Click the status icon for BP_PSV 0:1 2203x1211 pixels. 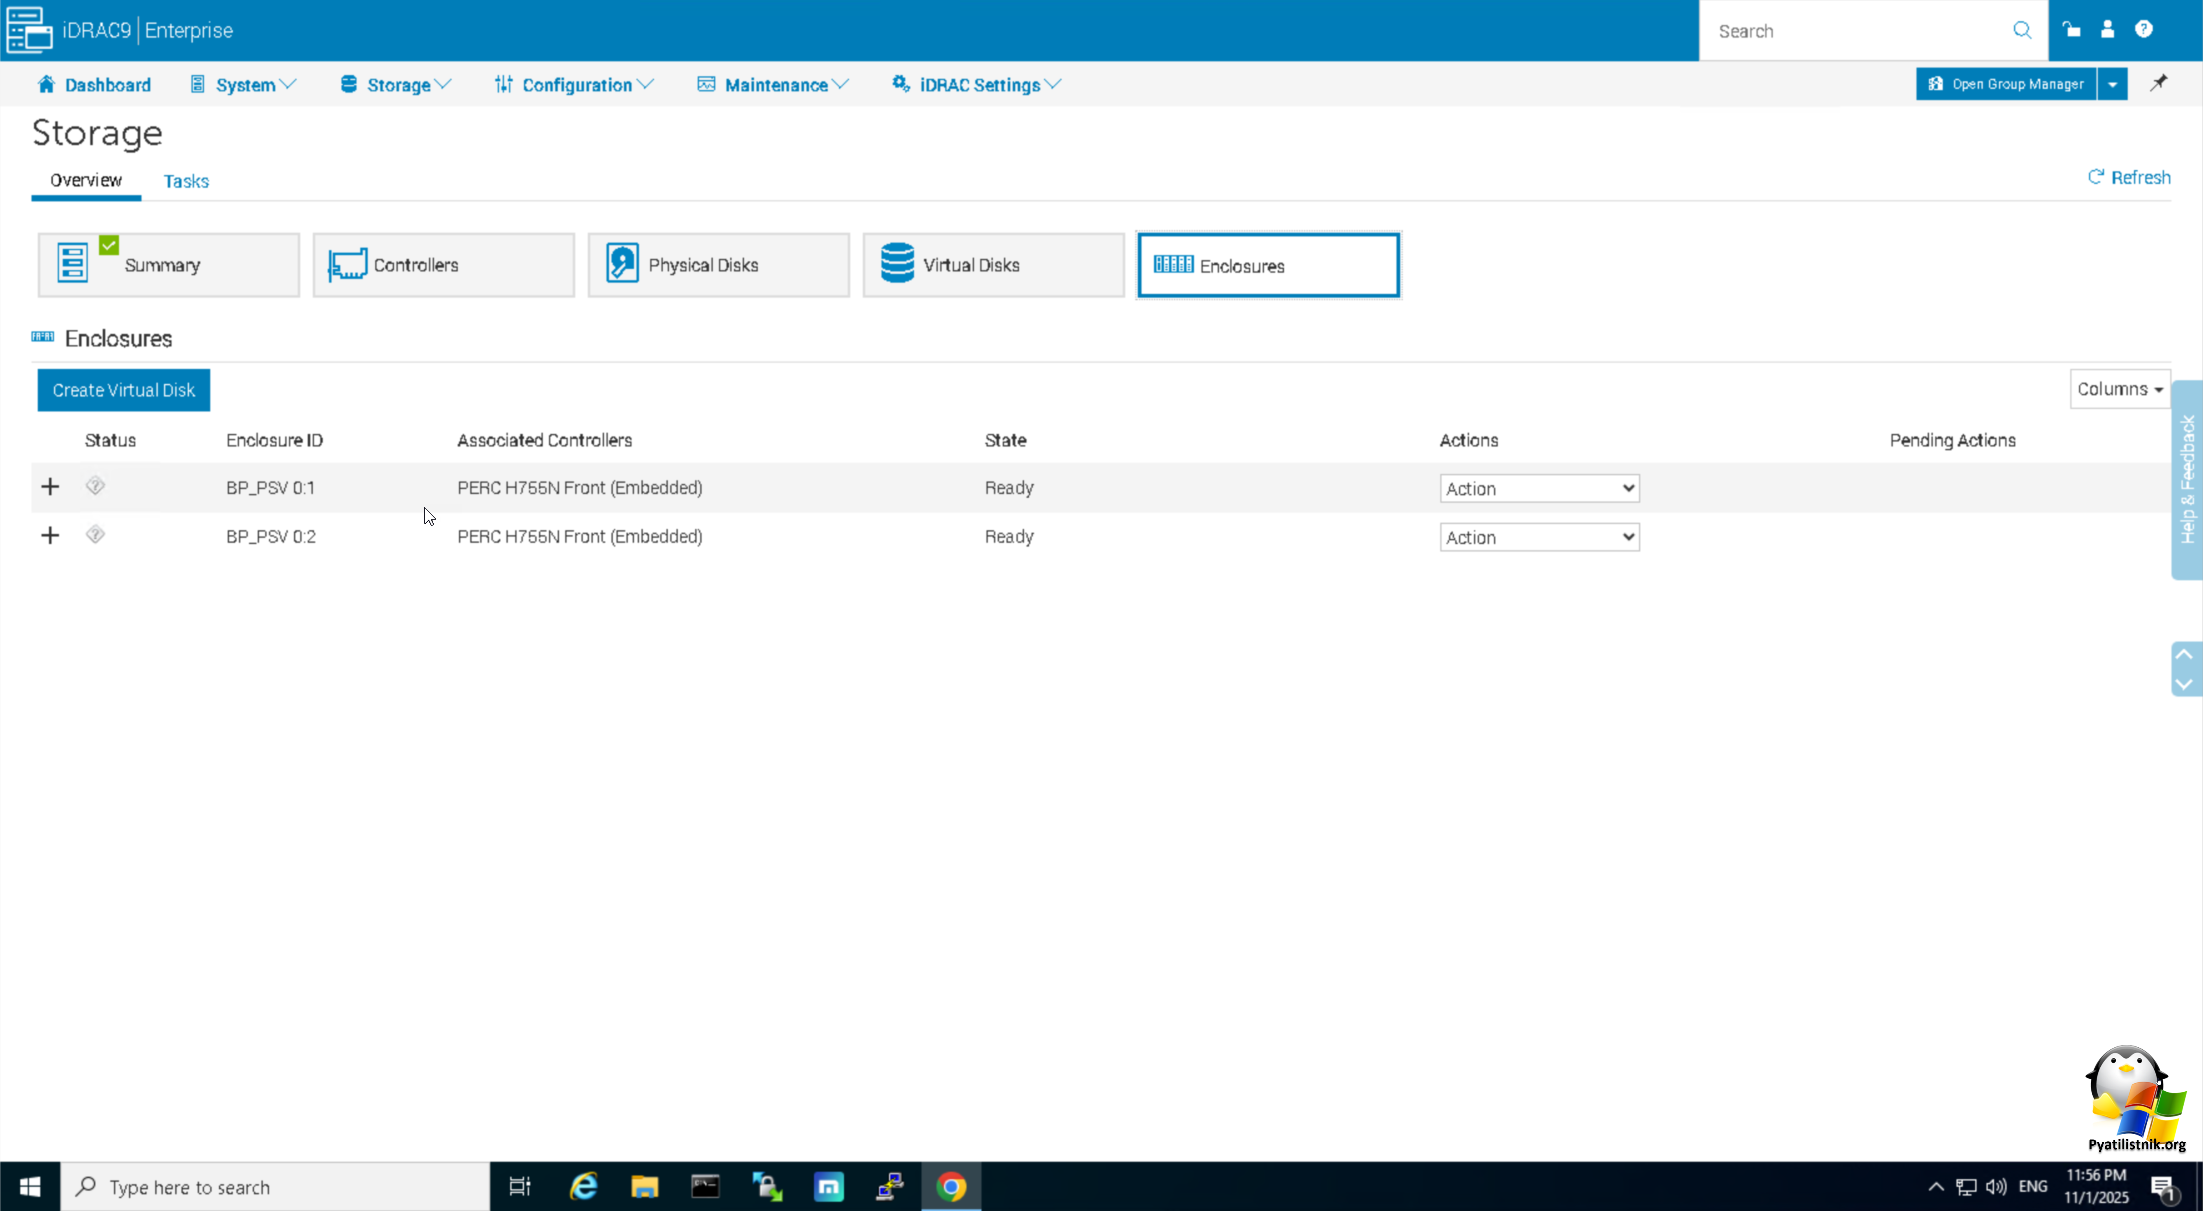(95, 486)
